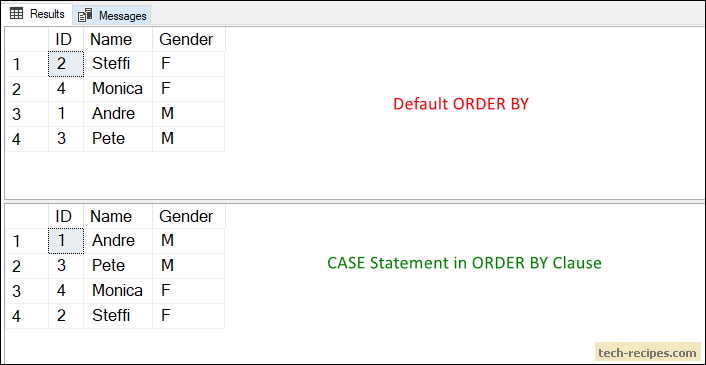Click highlighted ID cell 2 in top grid
The width and height of the screenshot is (706, 365).
(x=66, y=64)
